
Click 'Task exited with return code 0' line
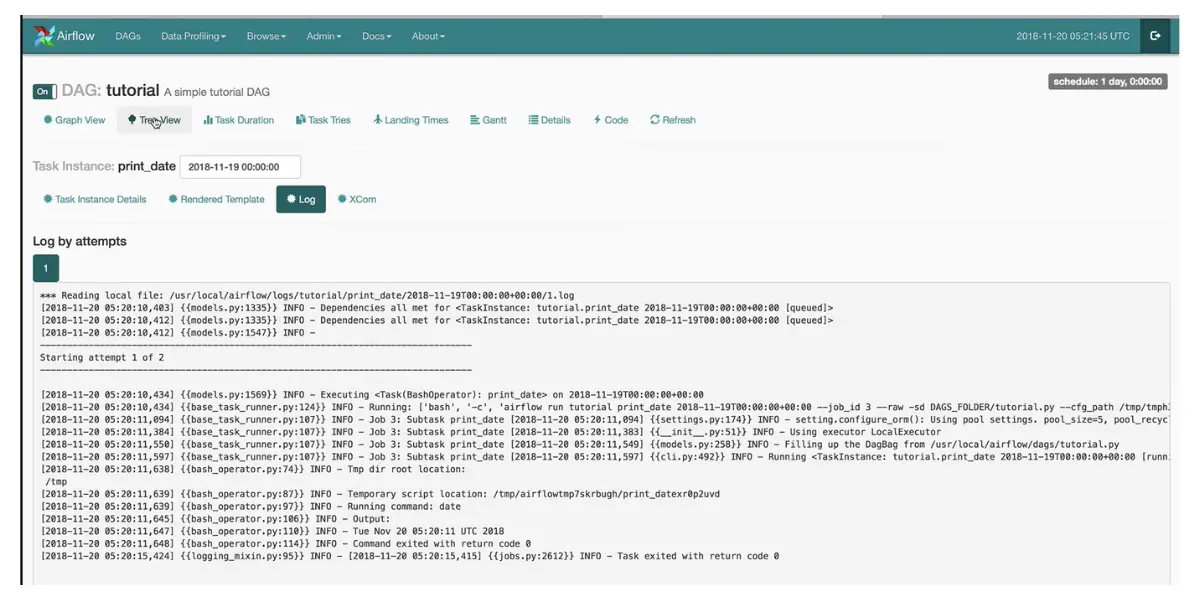(410, 555)
